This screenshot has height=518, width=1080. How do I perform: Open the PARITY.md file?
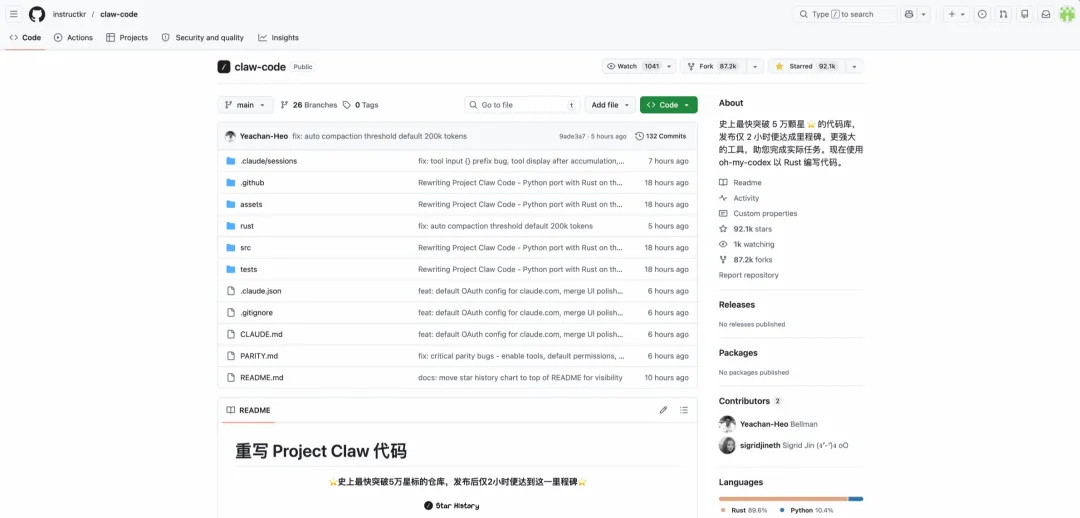coord(259,356)
